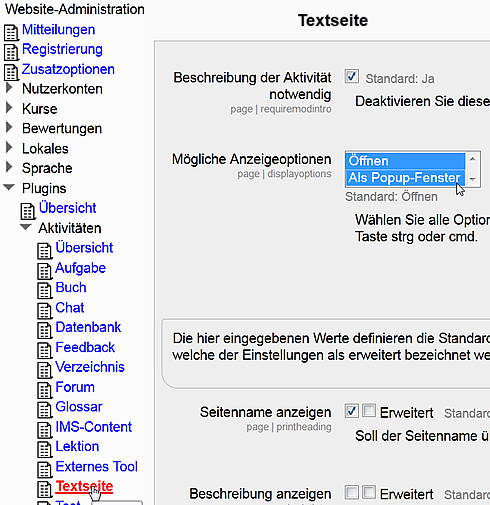Click the 'page | displayoptions' setting name
This screenshot has height=505, width=490.
284,174
